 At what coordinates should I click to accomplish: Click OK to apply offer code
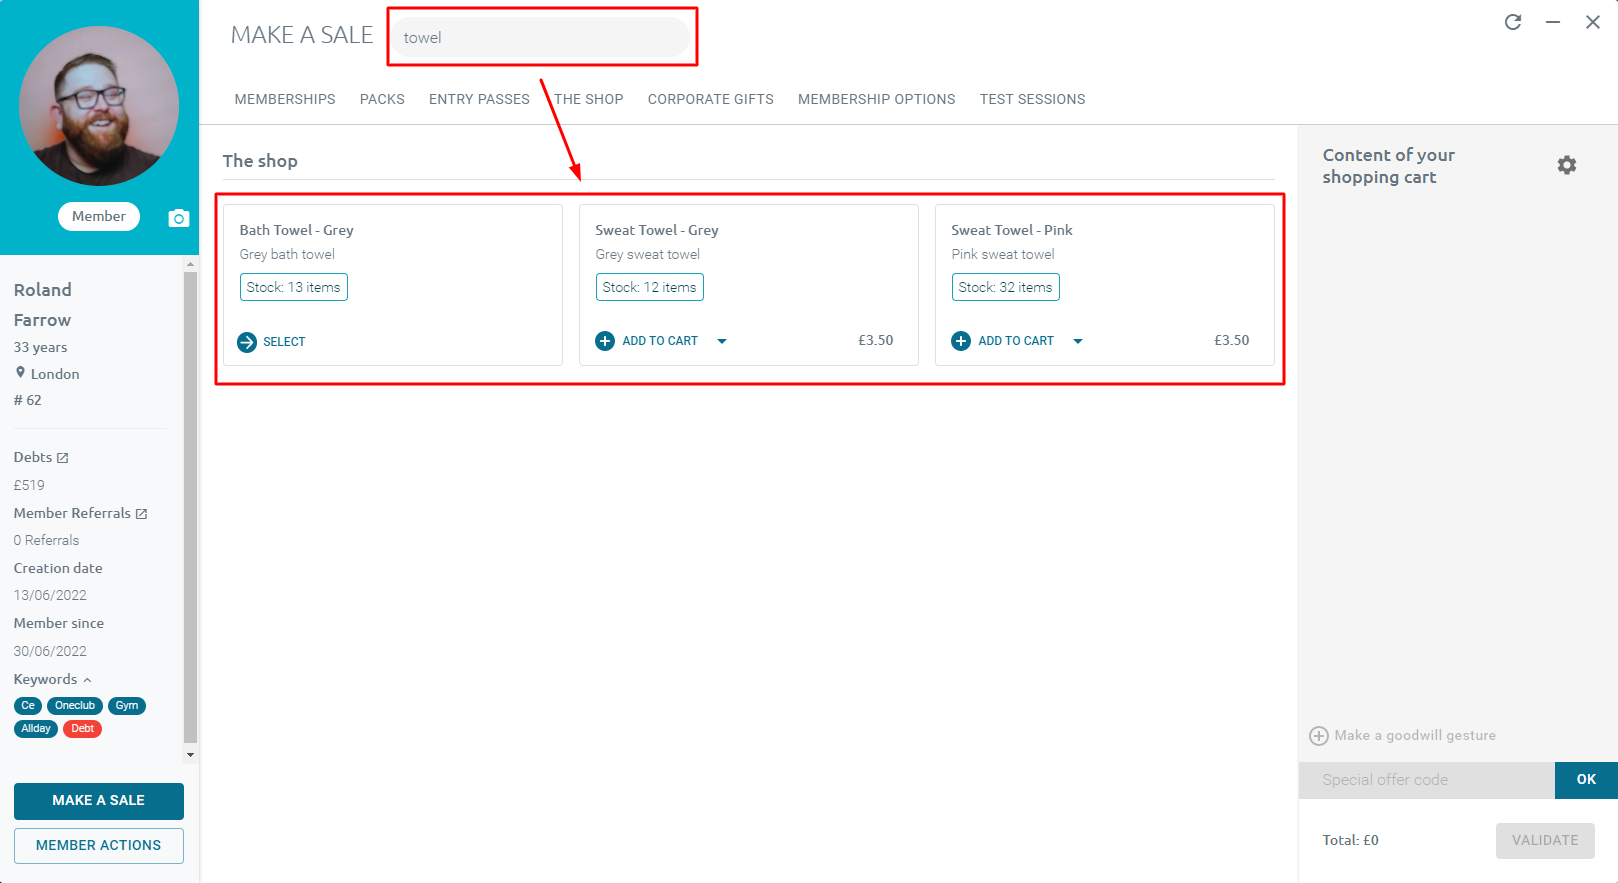(x=1586, y=780)
